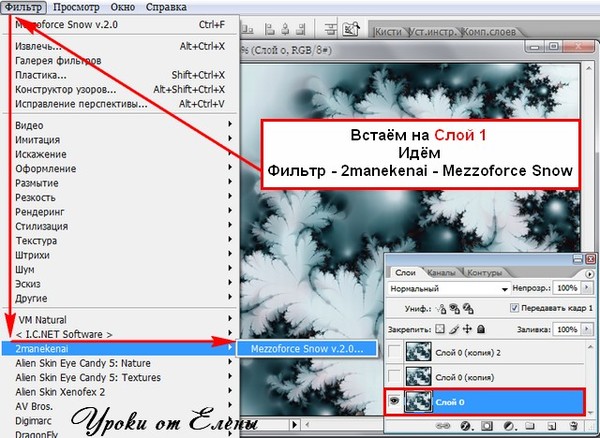This screenshot has width=600, height=438.
Task: Toggle Lock transparent pixels
Action: pyautogui.click(x=440, y=329)
